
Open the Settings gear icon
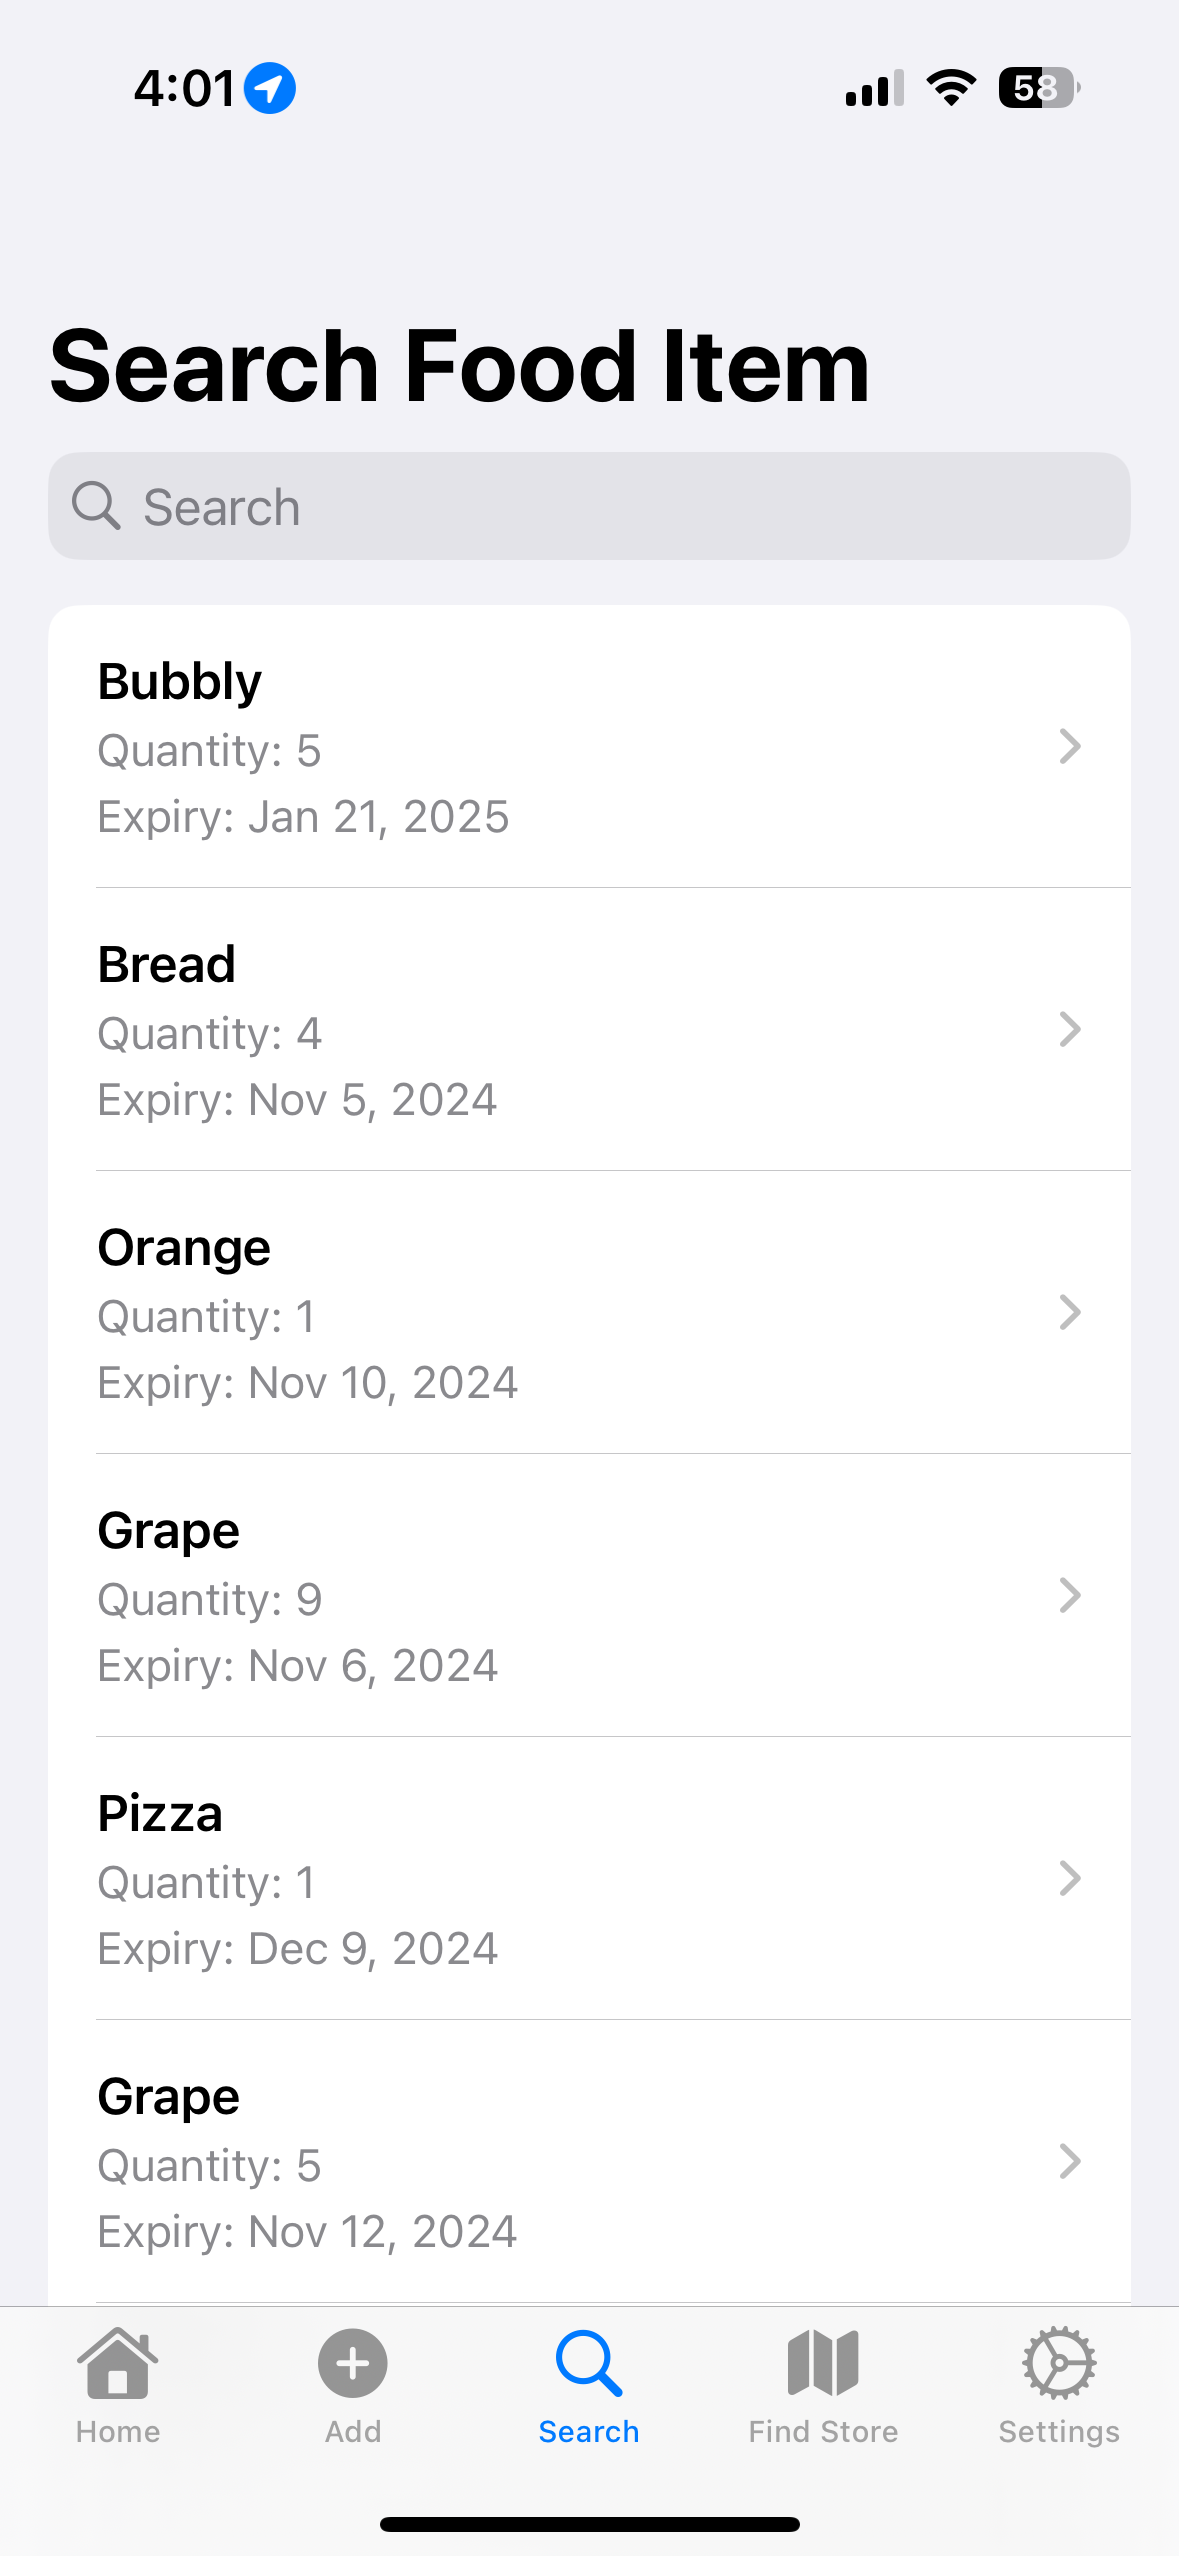coord(1059,2363)
